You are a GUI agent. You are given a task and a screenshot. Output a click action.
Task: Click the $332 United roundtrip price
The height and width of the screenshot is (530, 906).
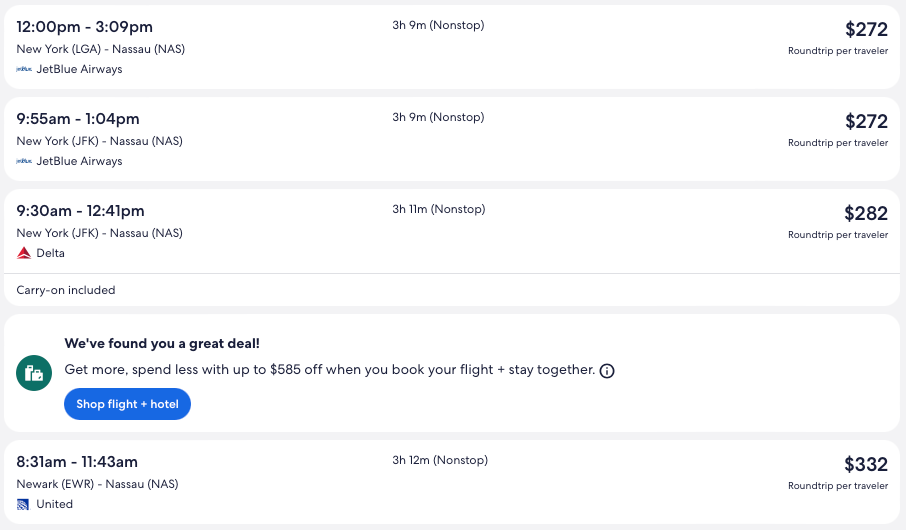point(865,464)
